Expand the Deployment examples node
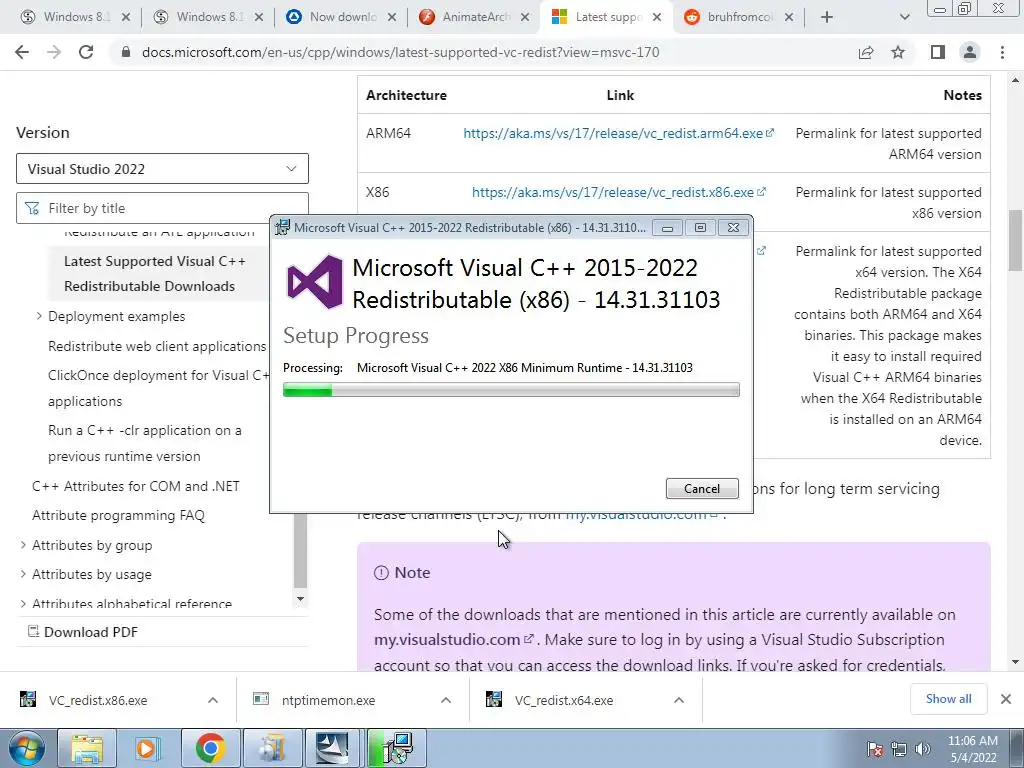Screen dimensions: 1024x768 click(x=39, y=316)
